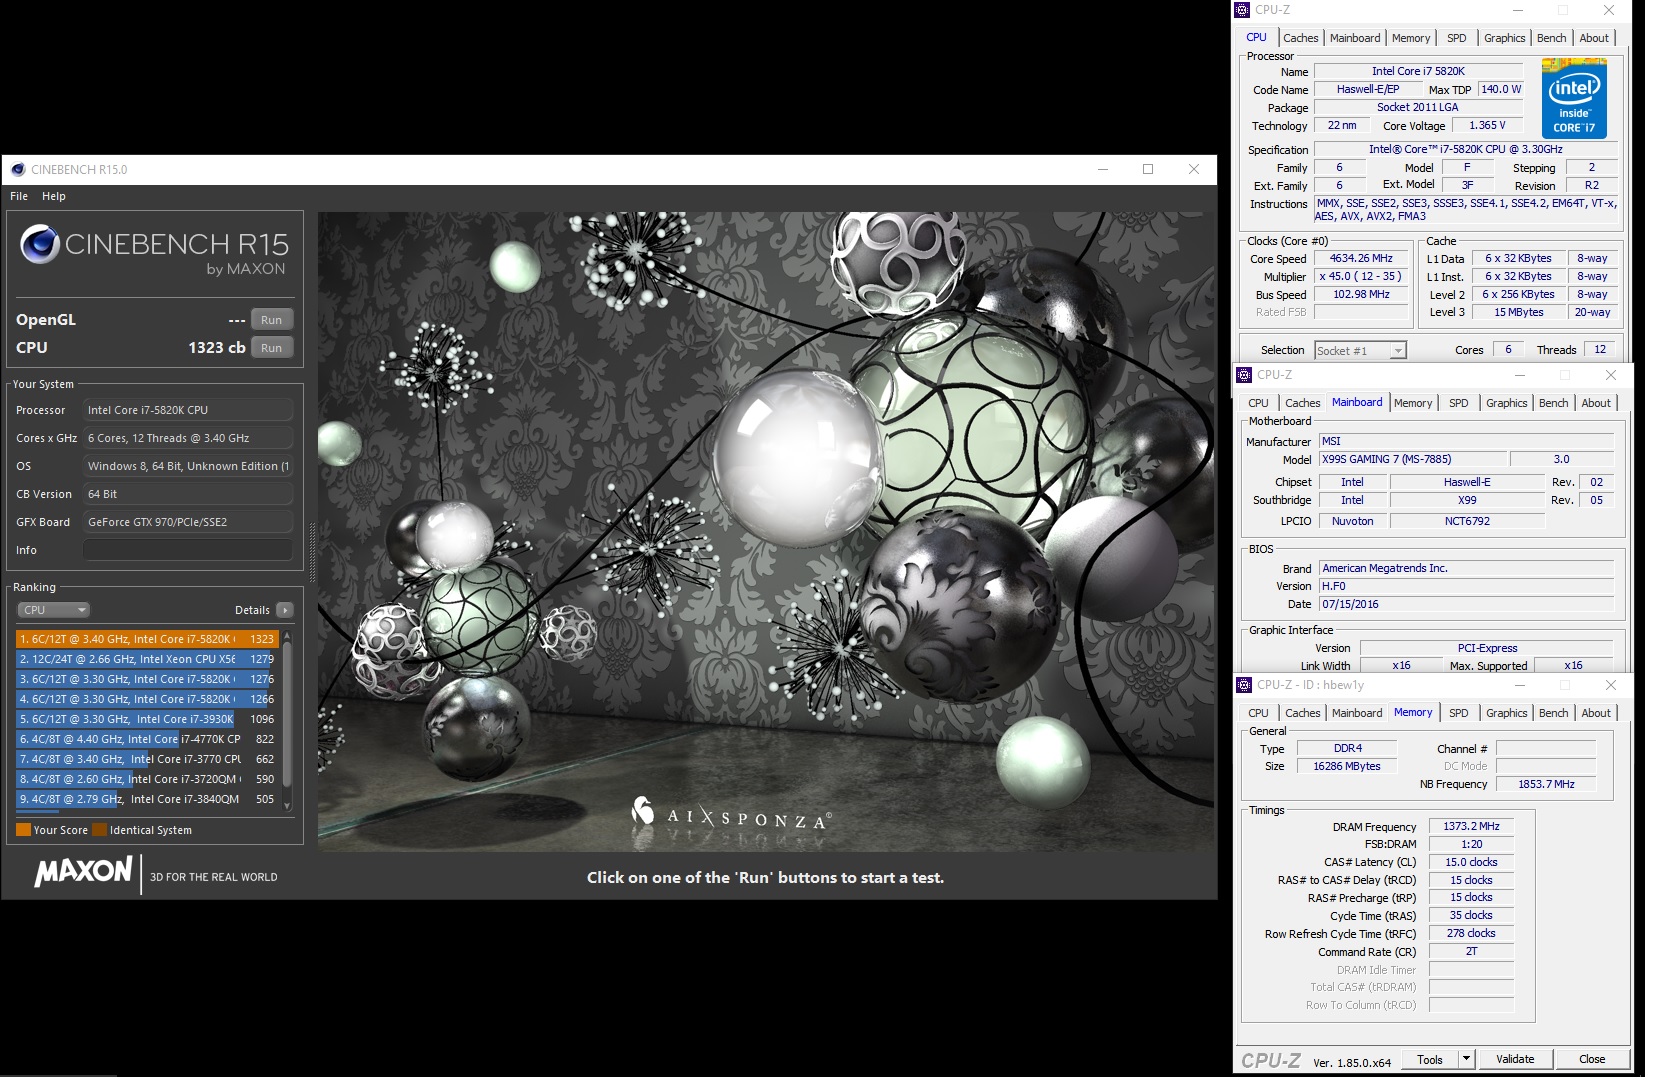Image resolution: width=1654 pixels, height=1080 pixels.
Task: Click the NB Frequency value 1853.7 MHz
Action: [1546, 784]
